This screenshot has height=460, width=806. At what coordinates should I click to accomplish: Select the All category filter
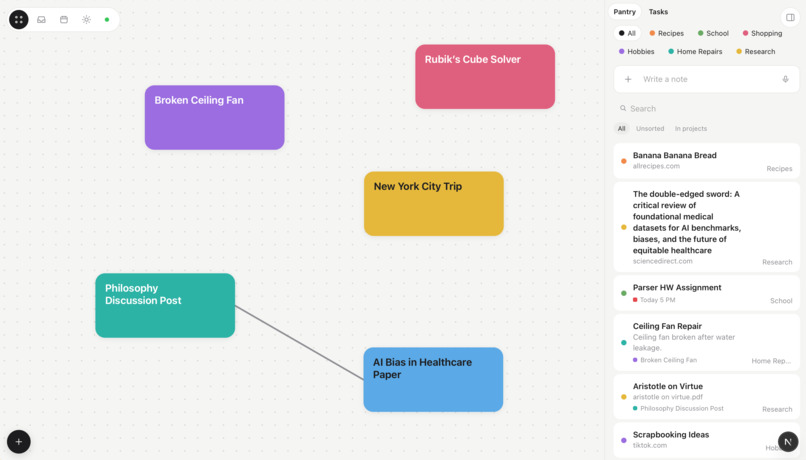tap(627, 33)
